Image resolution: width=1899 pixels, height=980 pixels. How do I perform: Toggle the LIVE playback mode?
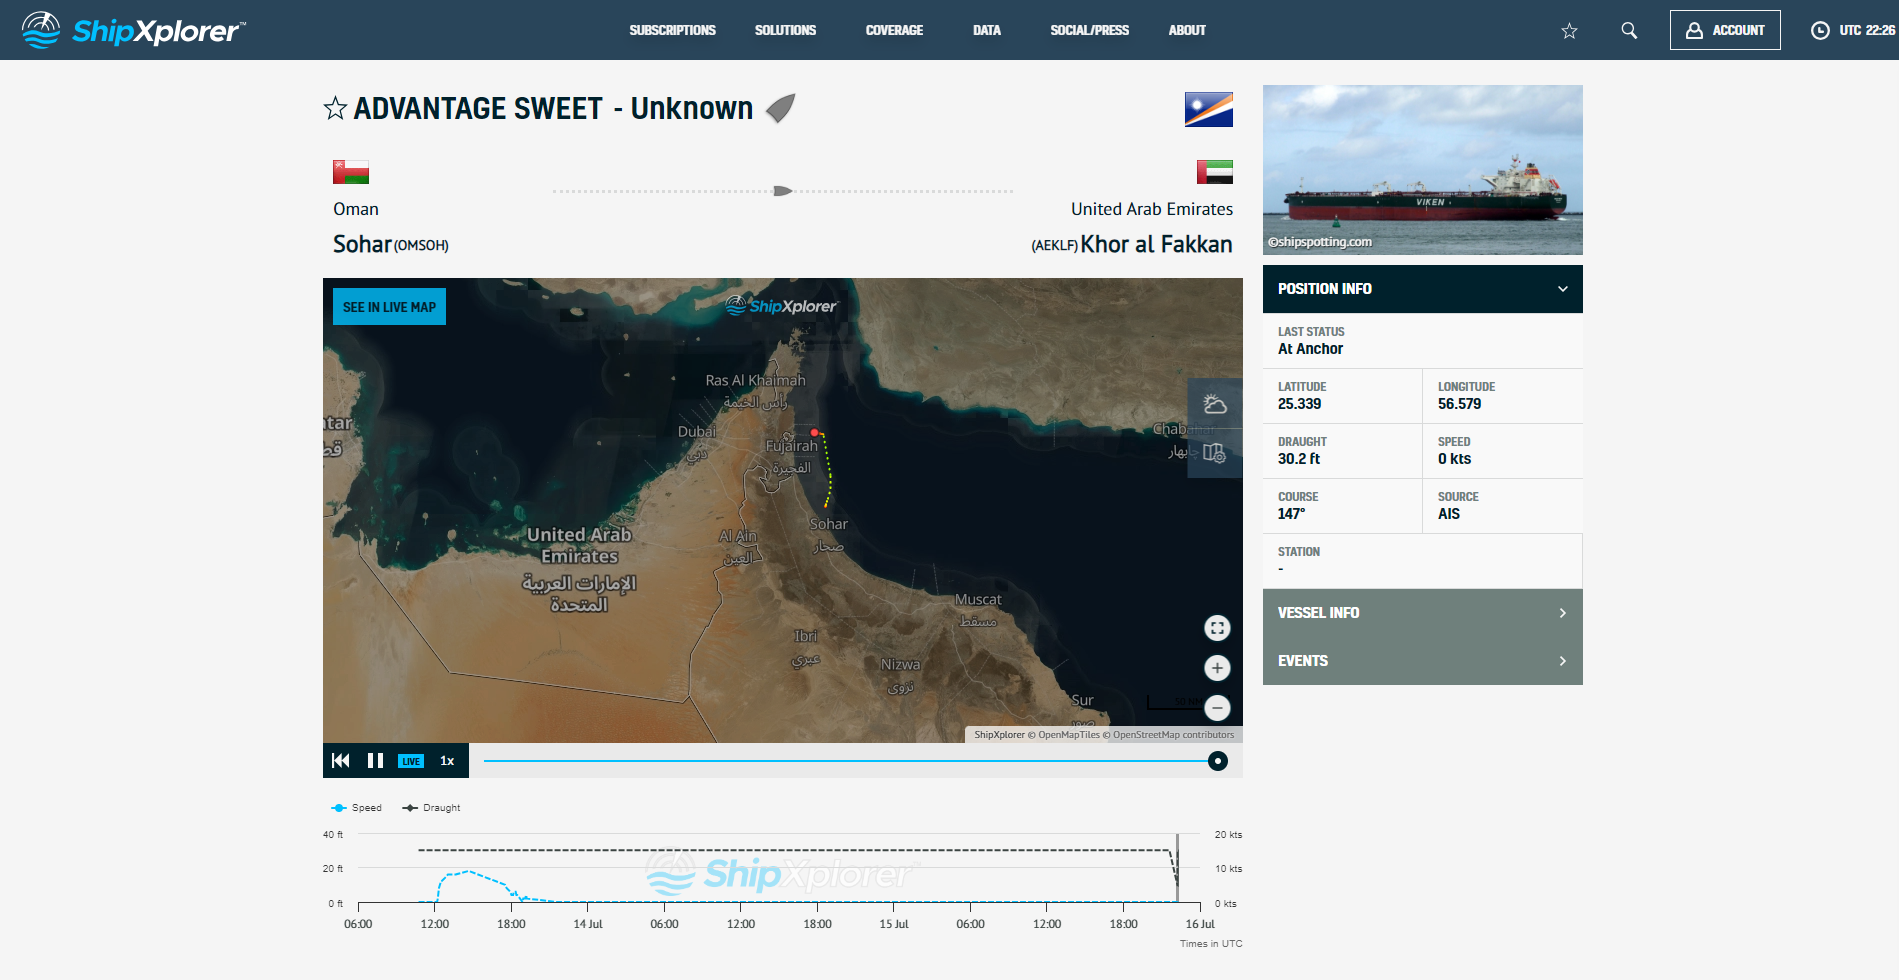coord(411,761)
